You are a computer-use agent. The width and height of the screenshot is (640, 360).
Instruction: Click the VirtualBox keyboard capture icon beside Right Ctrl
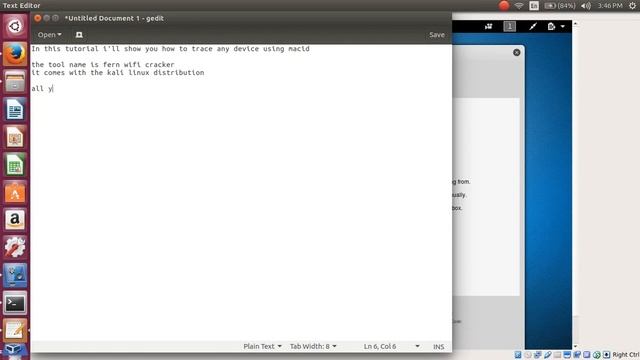click(606, 355)
